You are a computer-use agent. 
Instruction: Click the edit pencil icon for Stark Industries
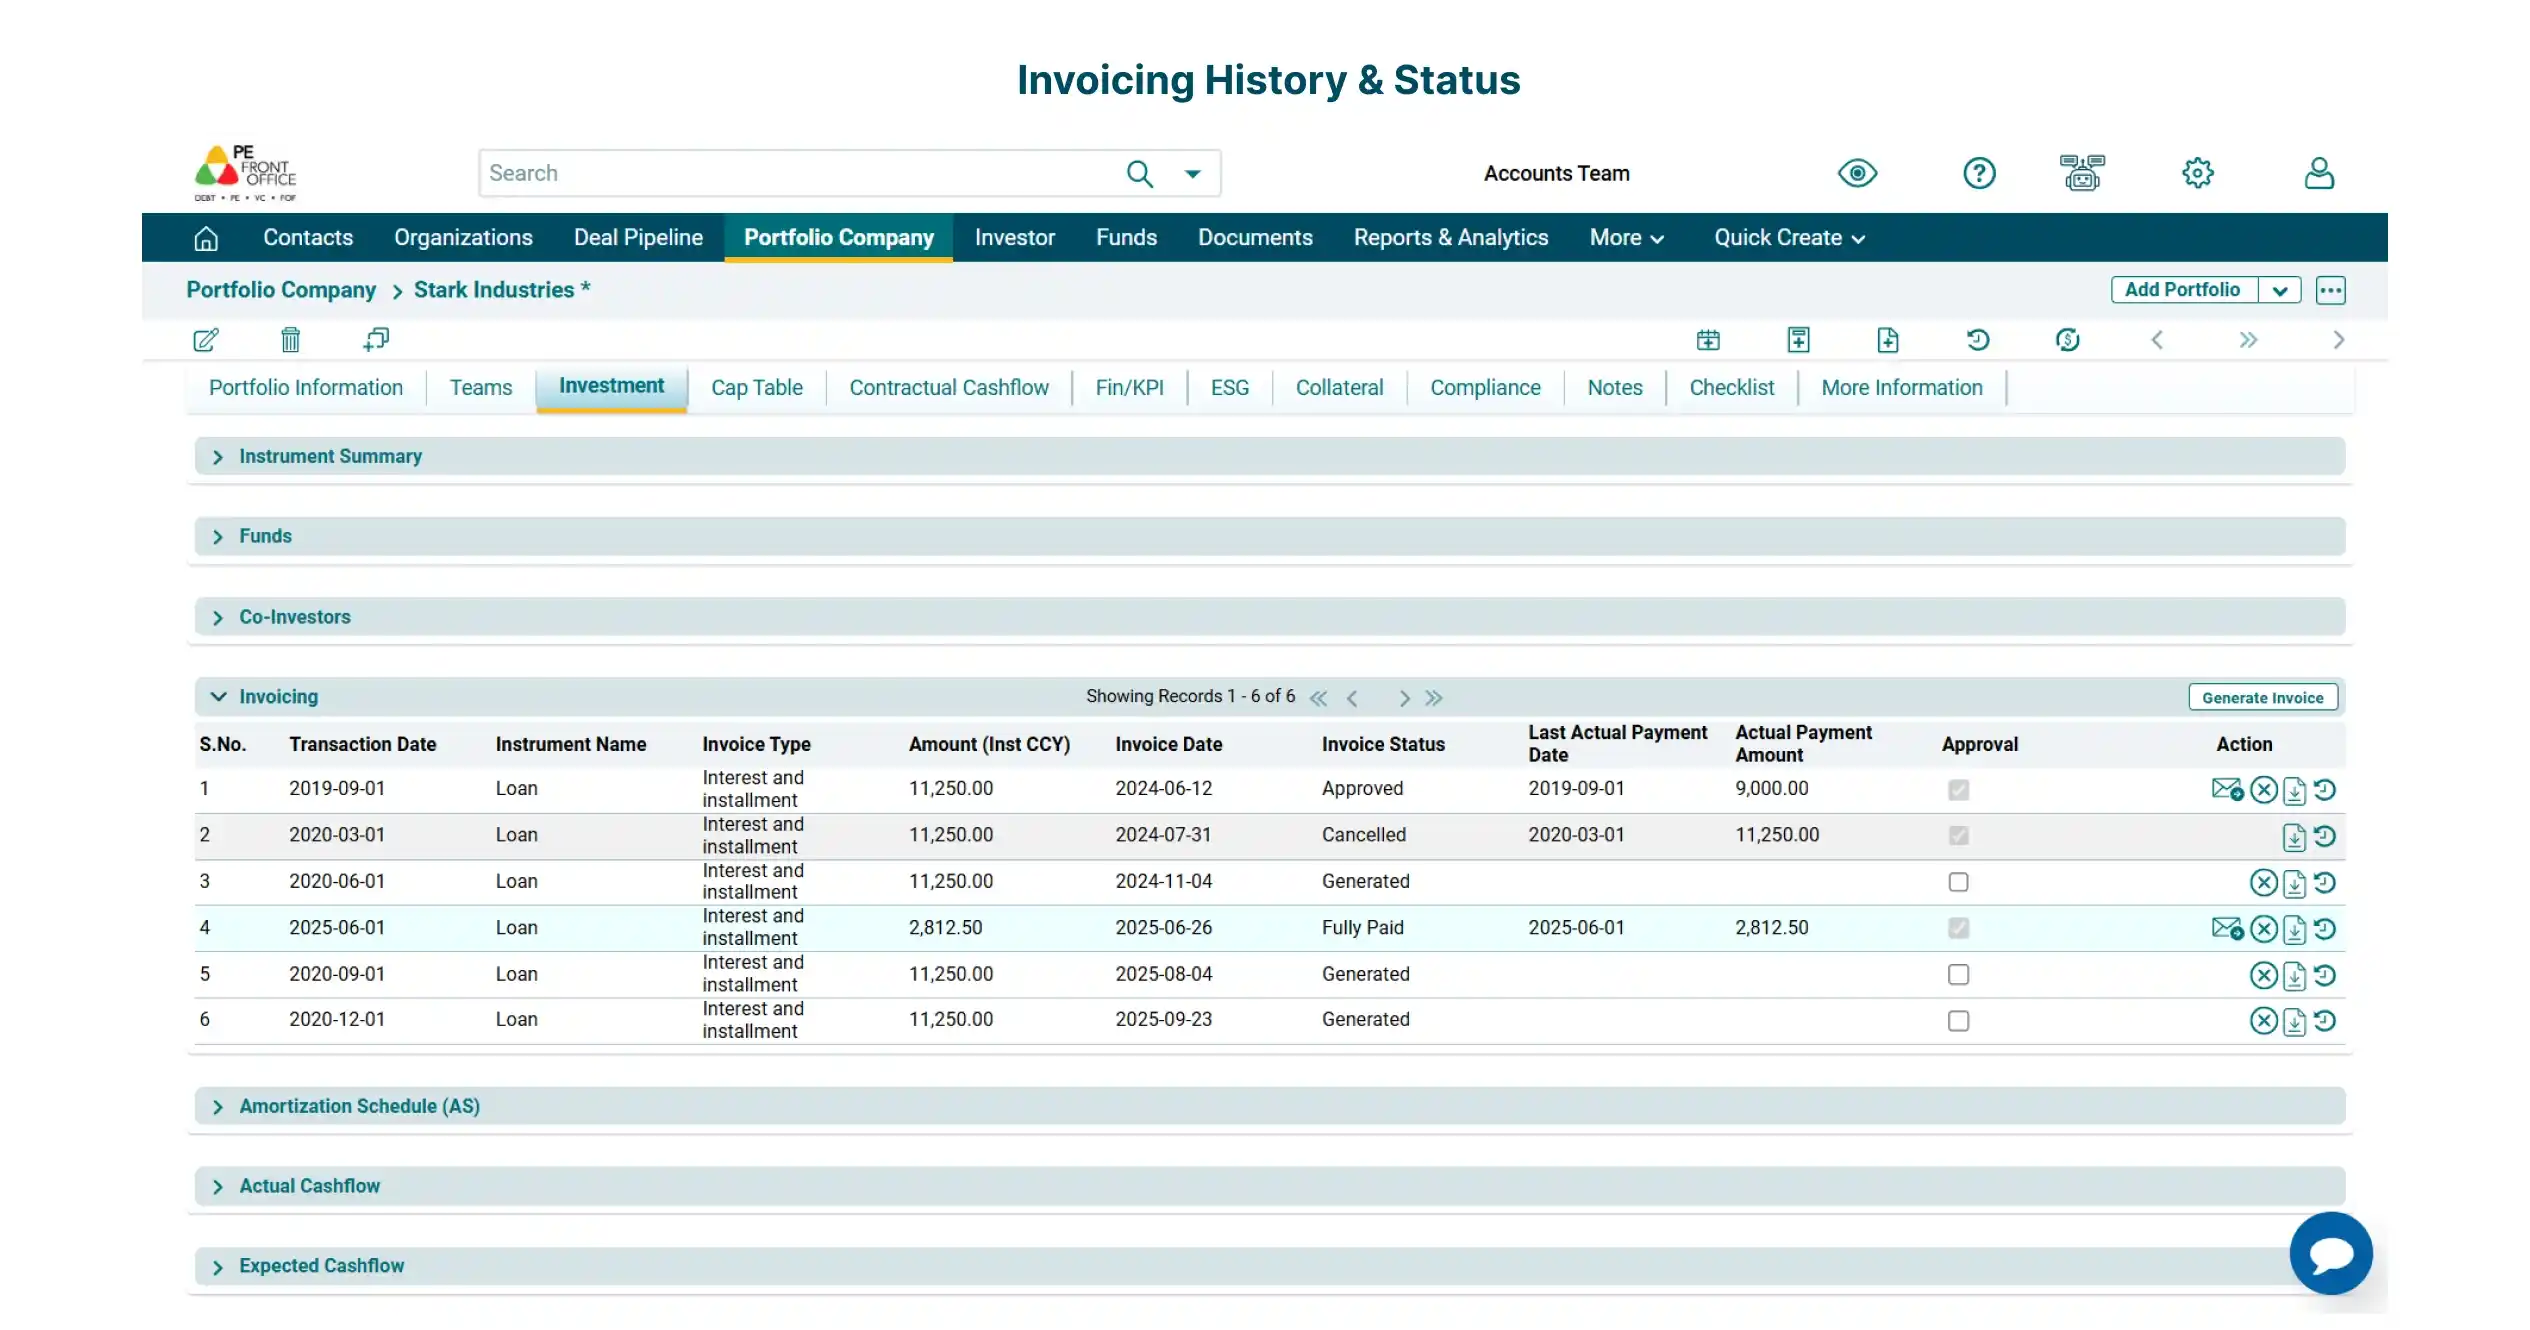coord(206,340)
